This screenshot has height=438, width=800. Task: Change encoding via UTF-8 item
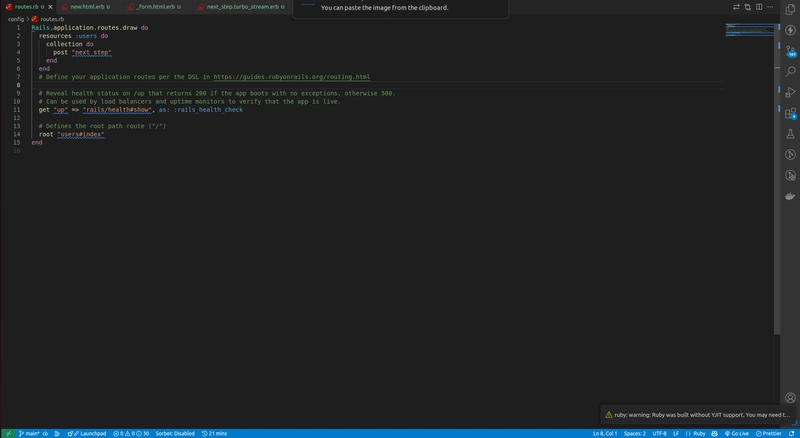[x=659, y=433]
